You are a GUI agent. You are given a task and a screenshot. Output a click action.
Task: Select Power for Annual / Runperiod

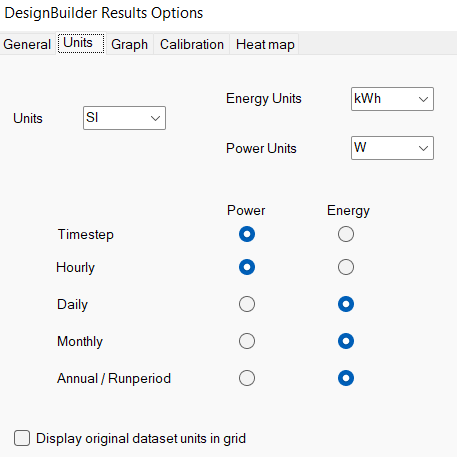247,378
